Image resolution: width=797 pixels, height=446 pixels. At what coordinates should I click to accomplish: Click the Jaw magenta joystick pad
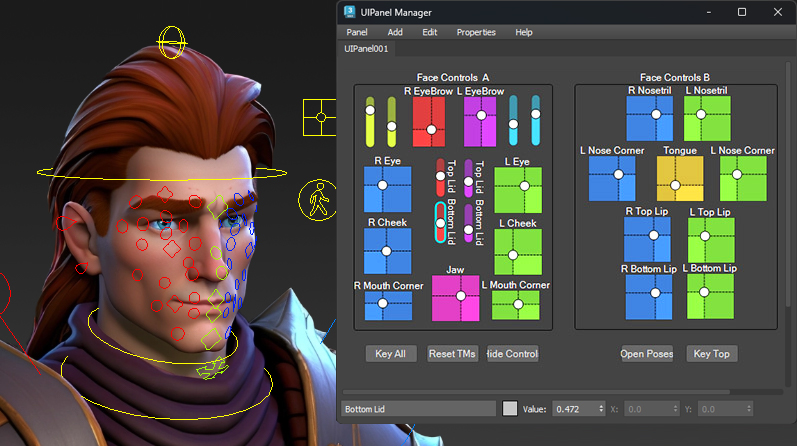pyautogui.click(x=455, y=299)
